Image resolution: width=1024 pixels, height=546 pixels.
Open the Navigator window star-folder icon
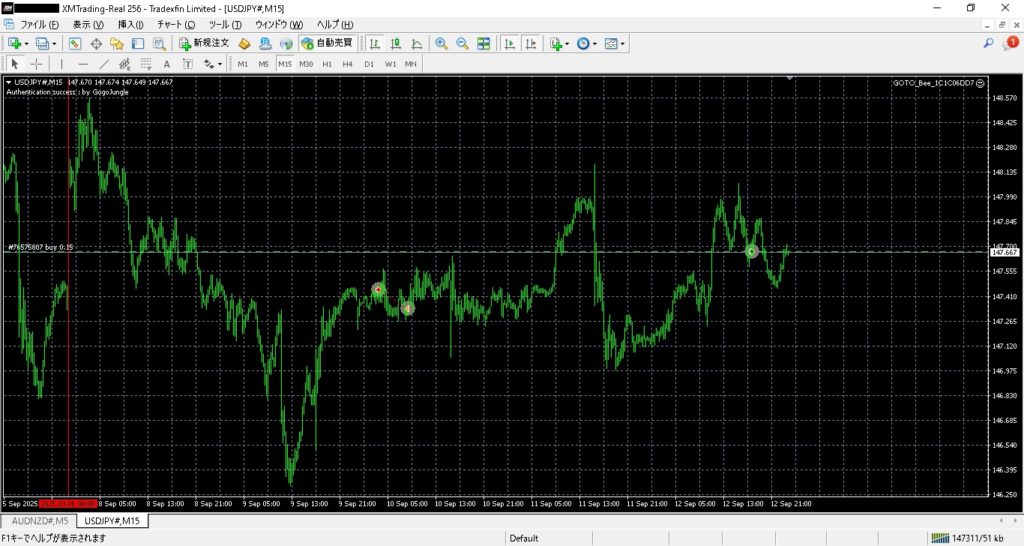coord(117,43)
